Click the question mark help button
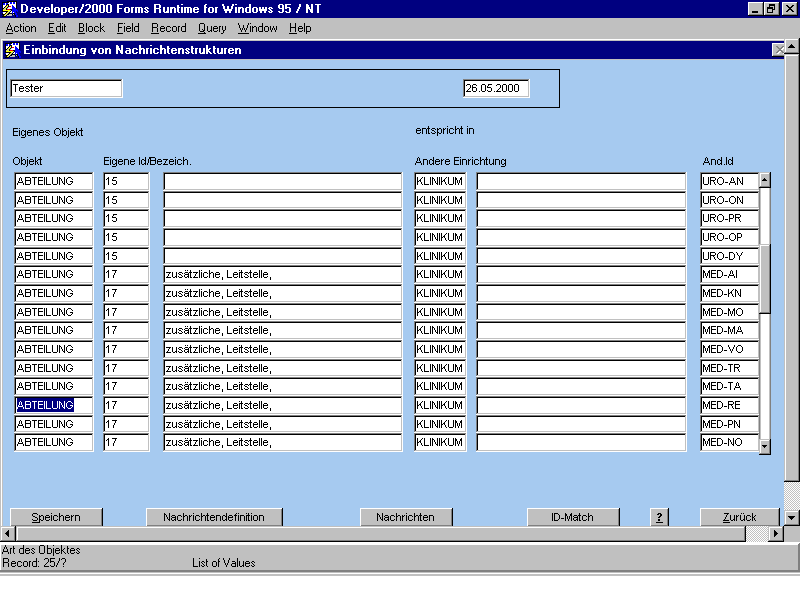 [659, 517]
